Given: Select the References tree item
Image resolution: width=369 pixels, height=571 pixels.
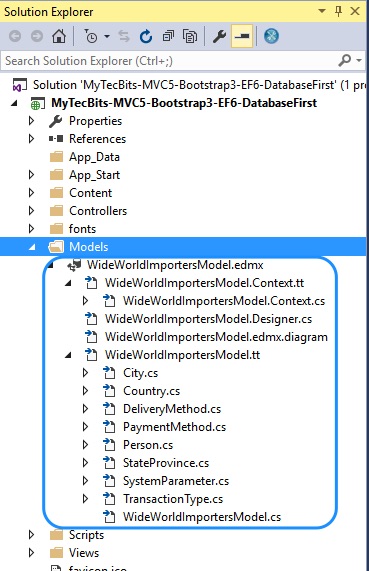Looking at the screenshot, I should click(97, 139).
